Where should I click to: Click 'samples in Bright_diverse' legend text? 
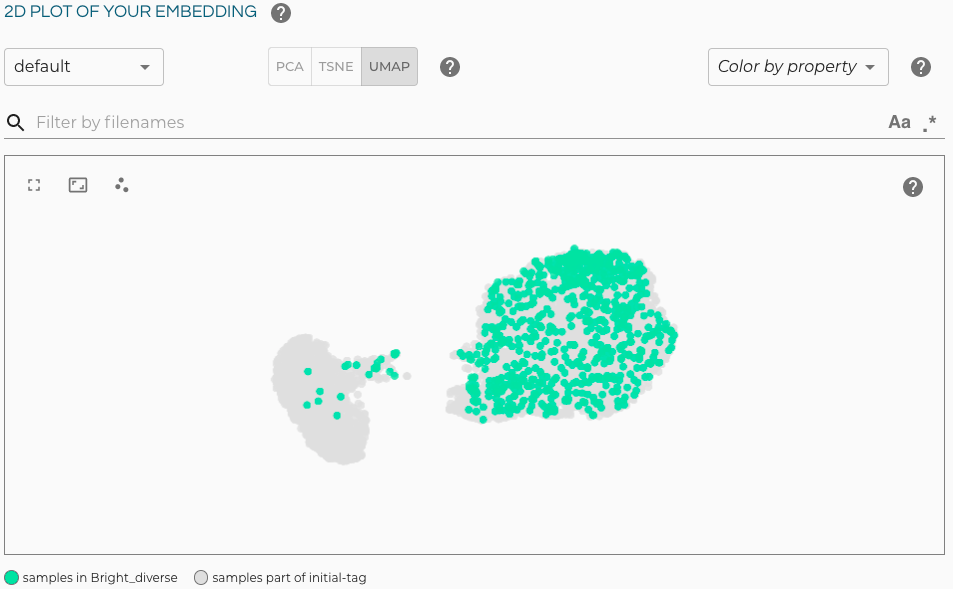100,577
